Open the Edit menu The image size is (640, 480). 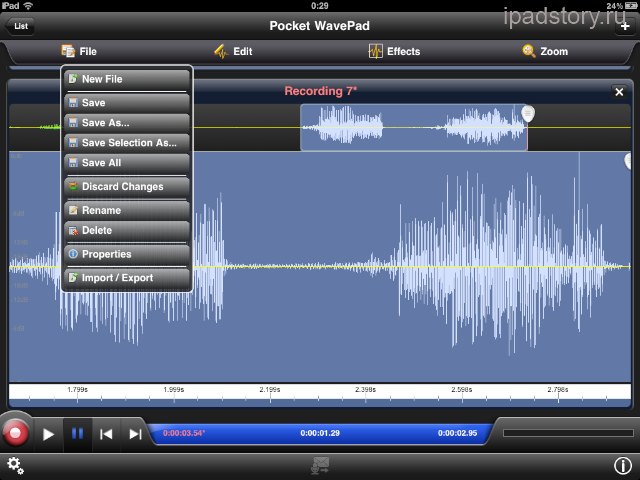[x=233, y=51]
